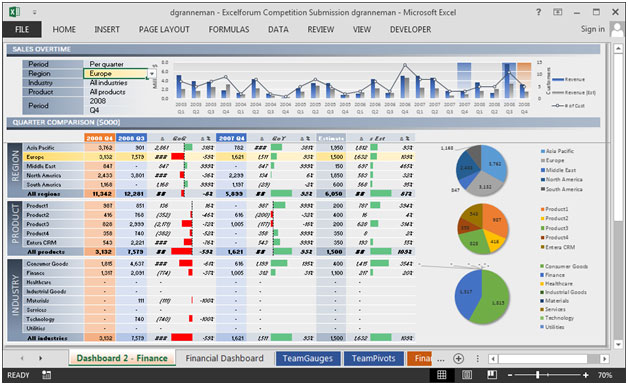Open the Region dropdown arrow next to Europe
Screen dimensions: 628x385
click(x=152, y=74)
